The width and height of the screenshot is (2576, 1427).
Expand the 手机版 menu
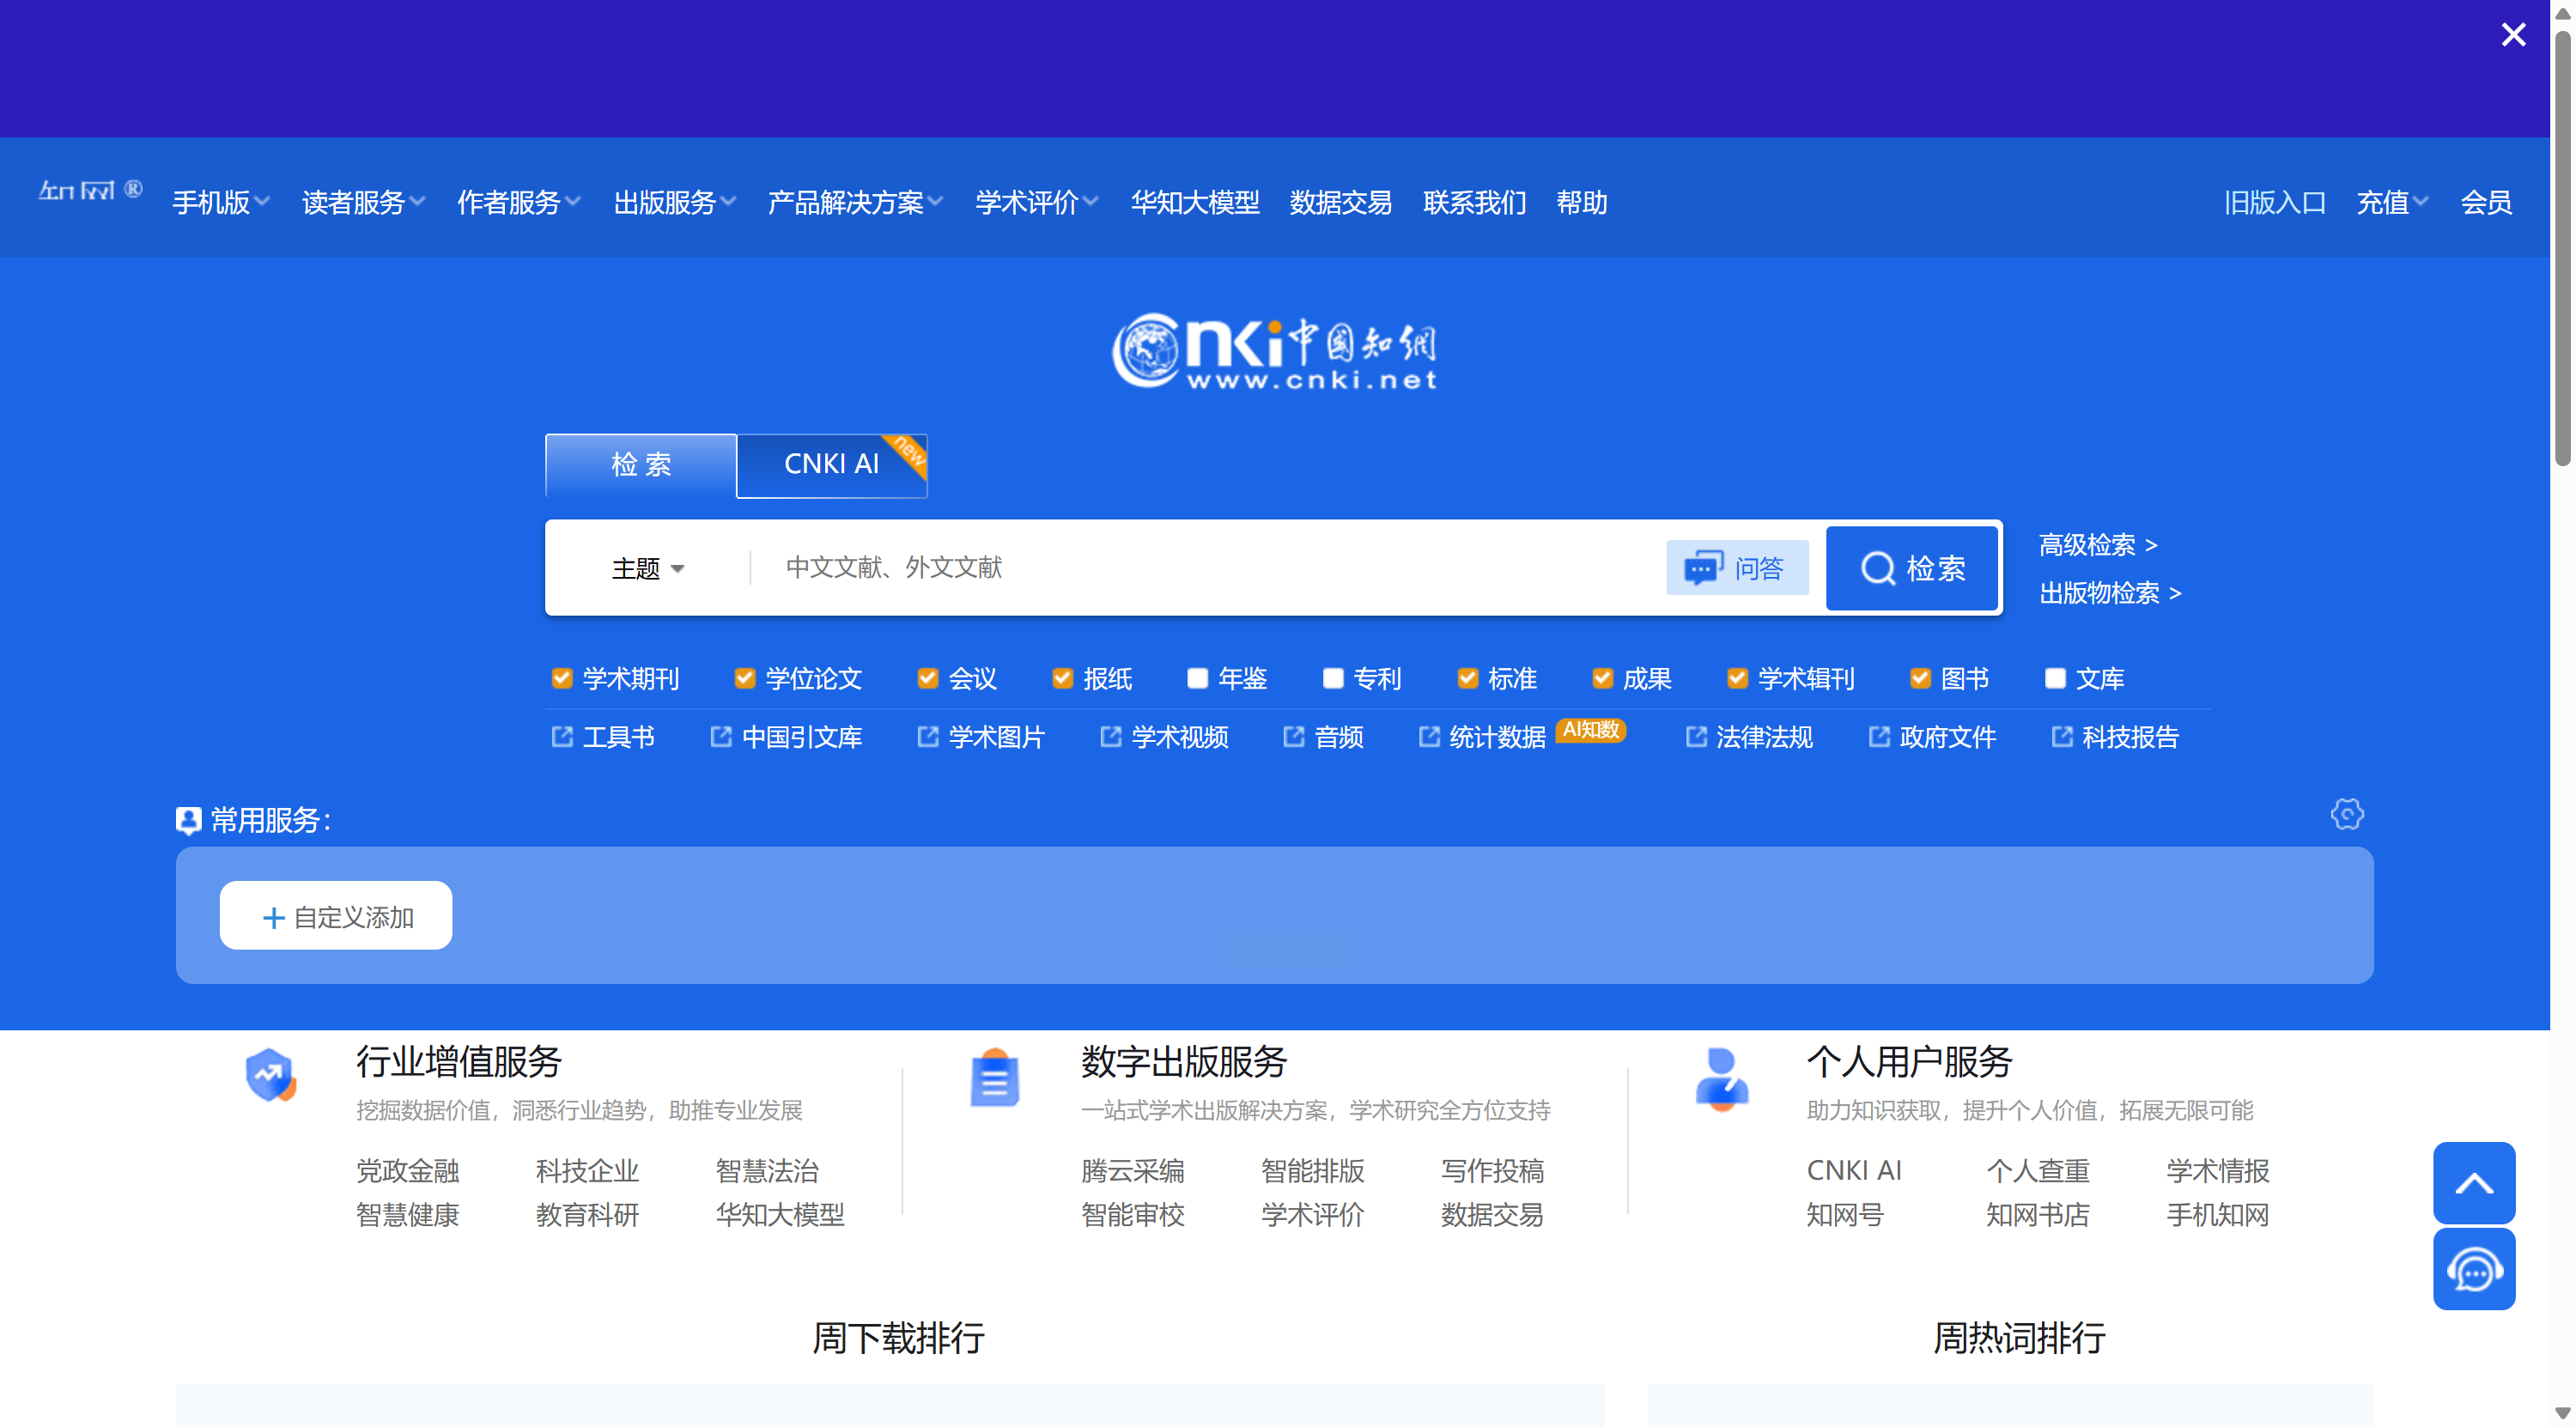pos(221,202)
